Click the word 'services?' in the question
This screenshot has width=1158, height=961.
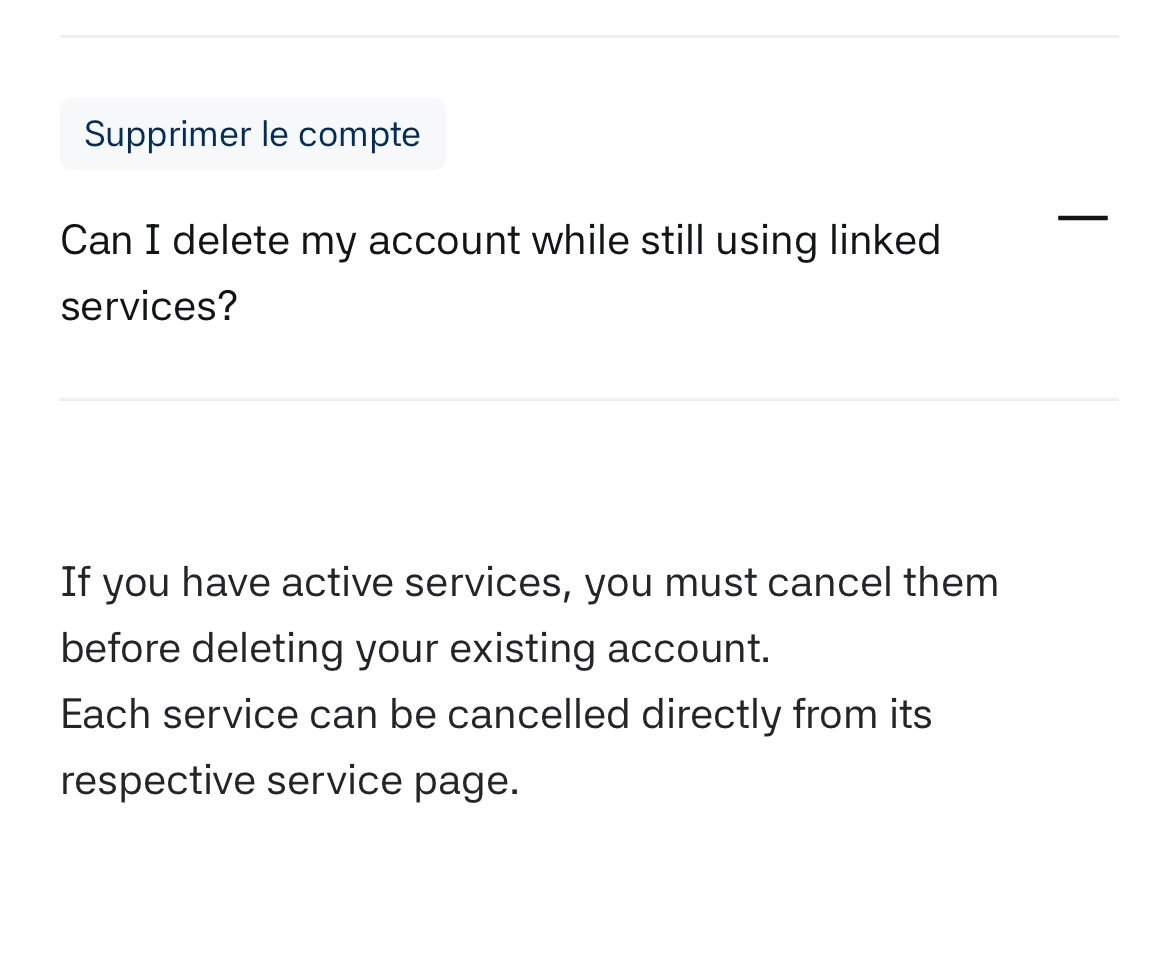point(149,307)
